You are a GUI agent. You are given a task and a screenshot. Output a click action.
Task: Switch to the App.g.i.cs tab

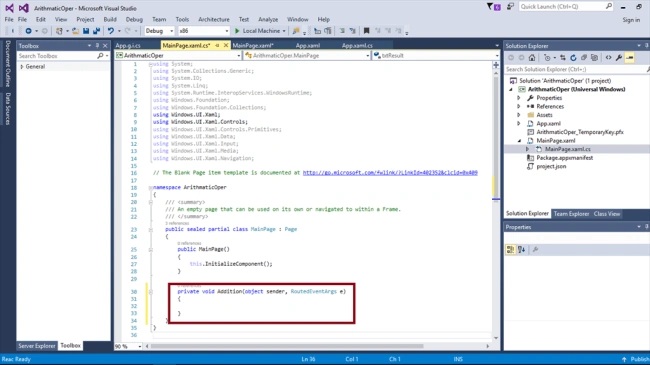[128, 46]
